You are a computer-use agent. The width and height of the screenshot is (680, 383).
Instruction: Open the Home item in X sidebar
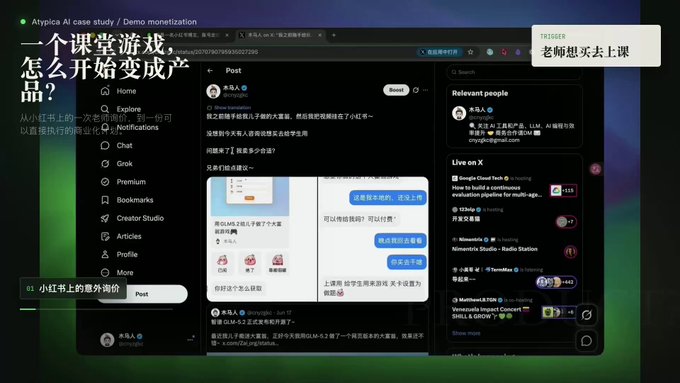tap(118, 91)
